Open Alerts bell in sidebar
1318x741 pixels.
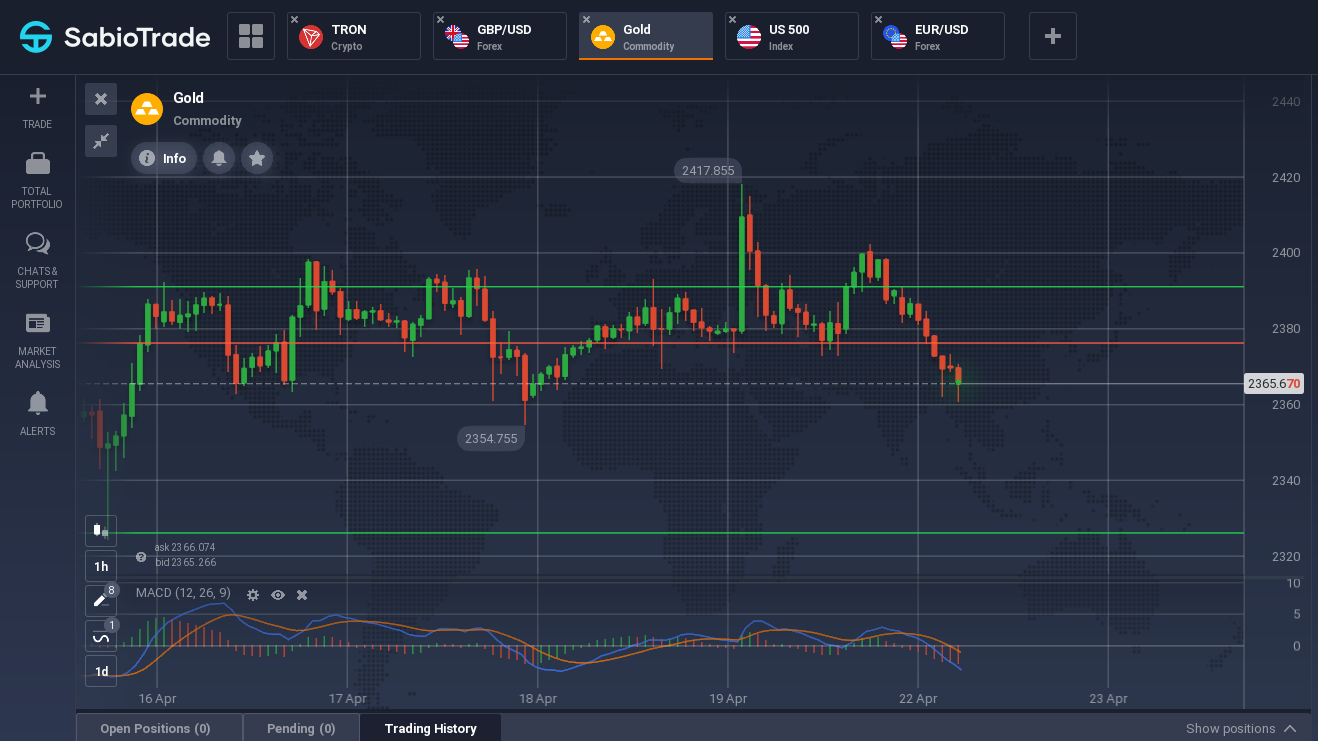[x=38, y=403]
